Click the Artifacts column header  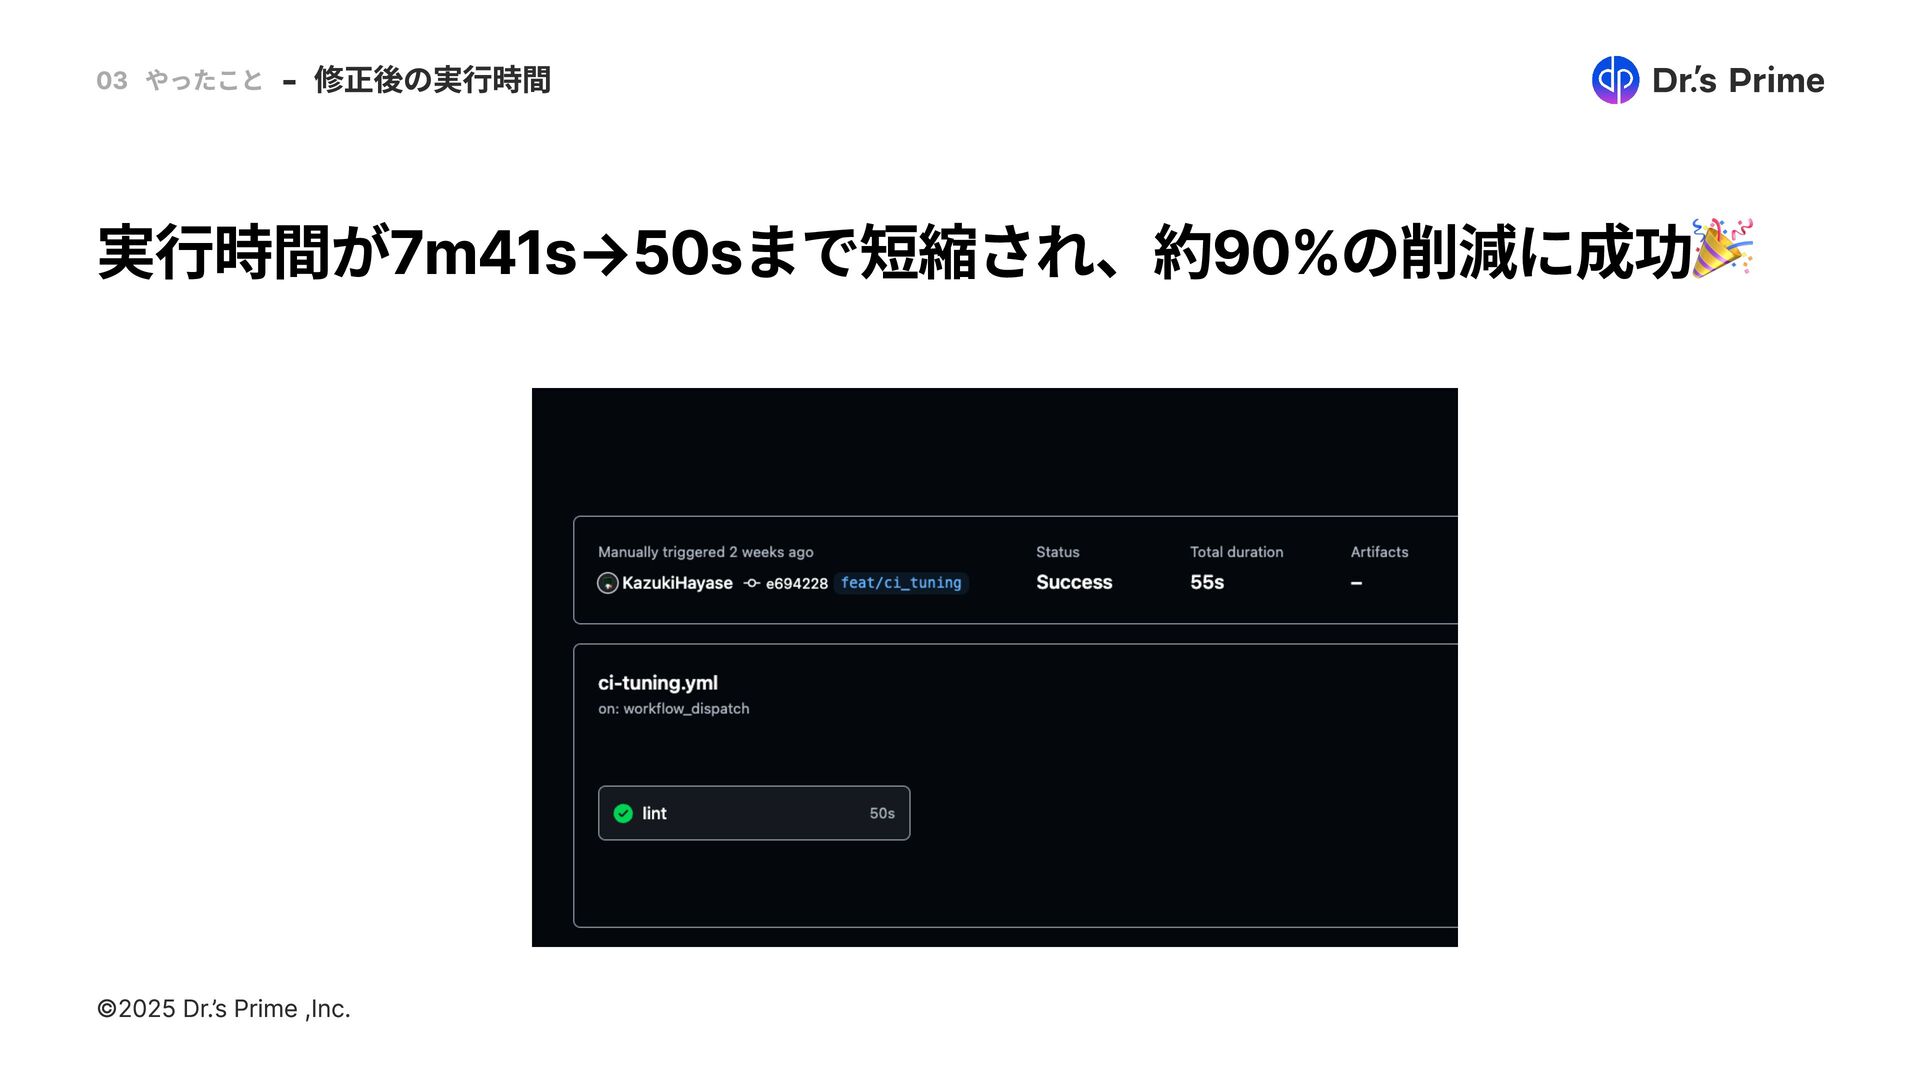click(1379, 552)
